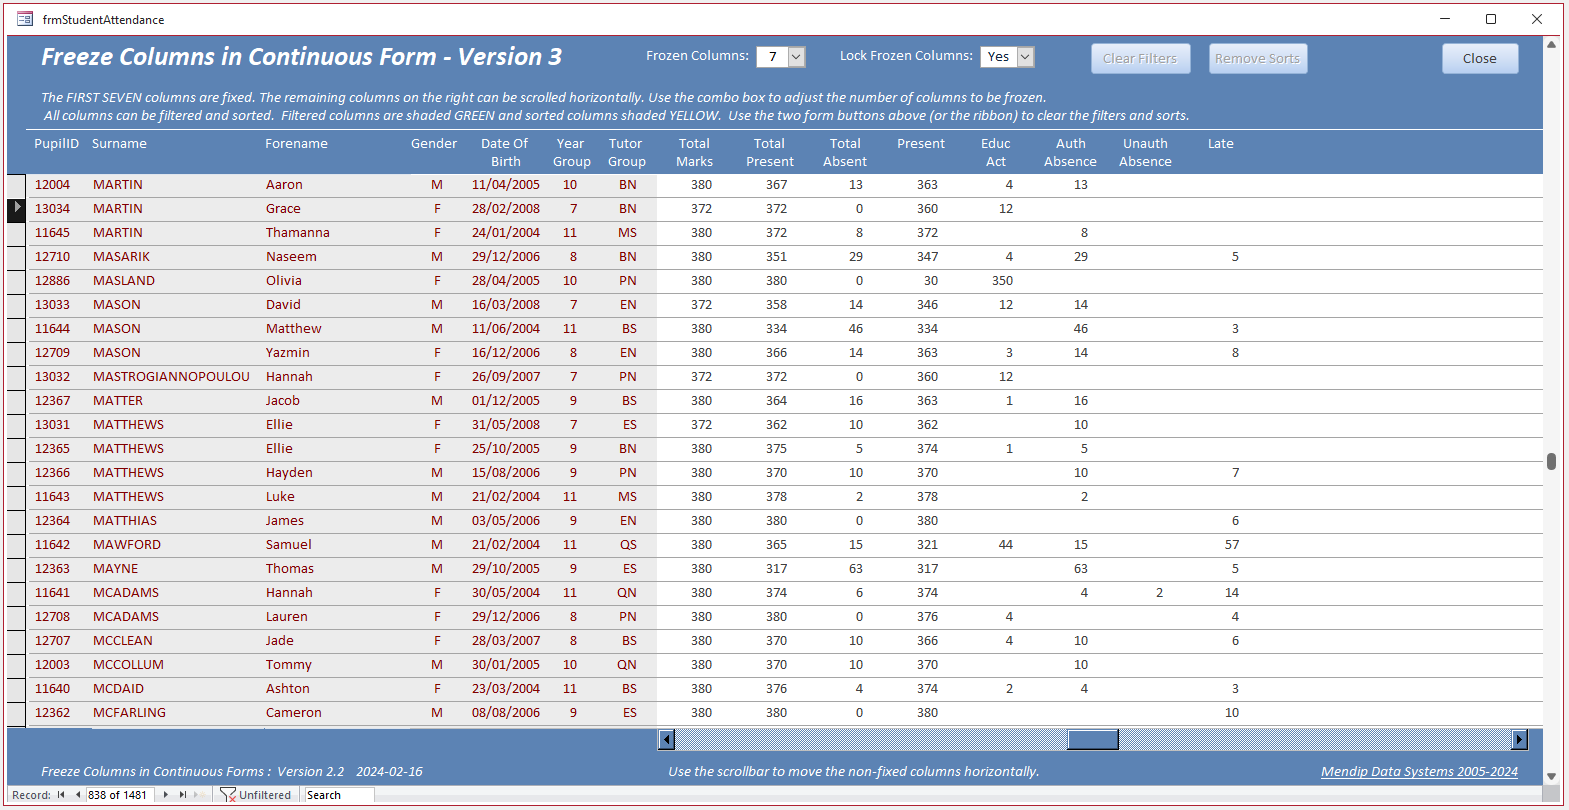Click the Late column header

pyautogui.click(x=1221, y=144)
